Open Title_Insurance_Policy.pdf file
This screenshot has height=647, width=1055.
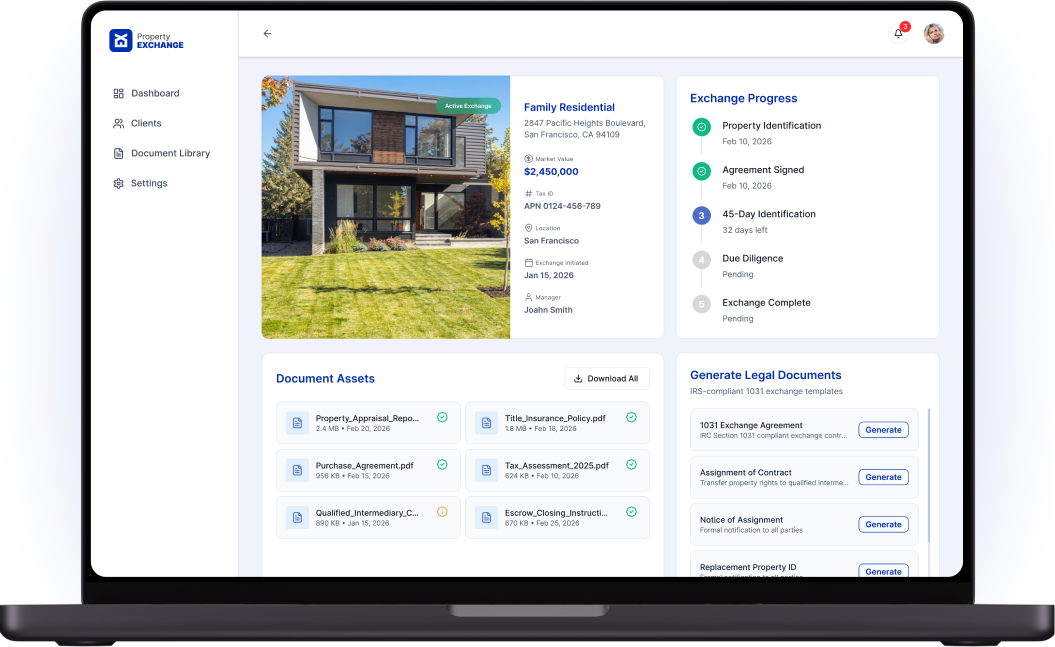click(x=557, y=423)
